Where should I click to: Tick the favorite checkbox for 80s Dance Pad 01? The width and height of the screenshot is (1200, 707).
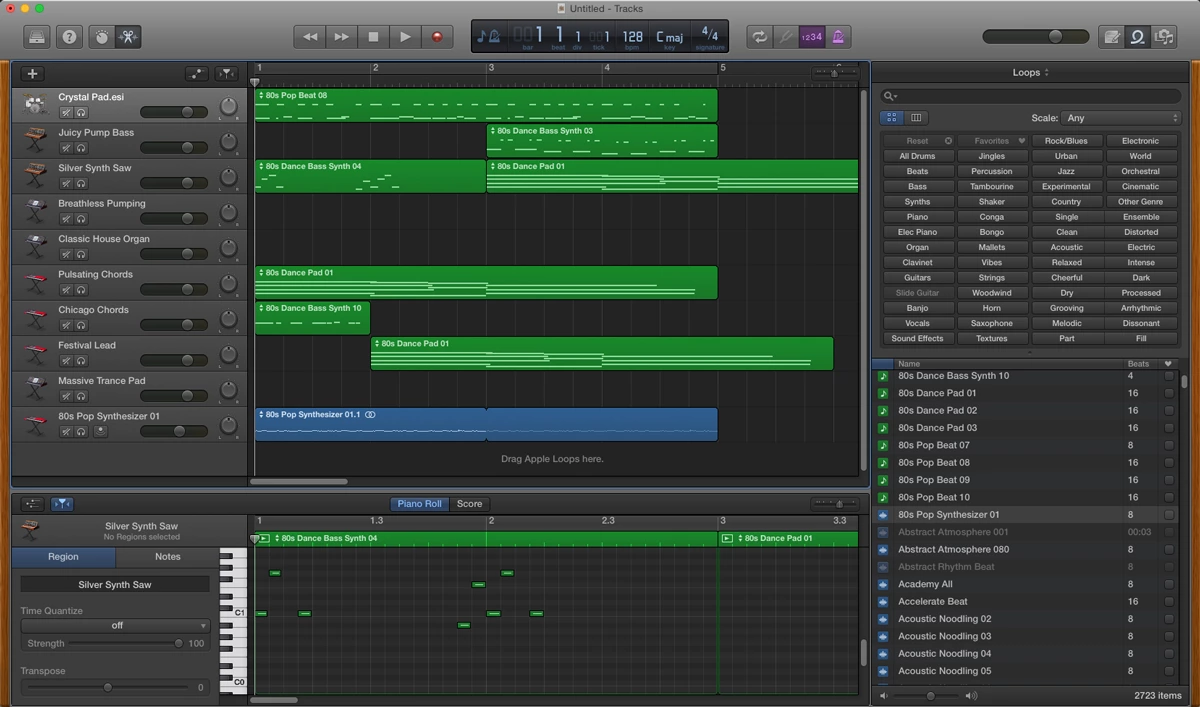pyautogui.click(x=1168, y=393)
